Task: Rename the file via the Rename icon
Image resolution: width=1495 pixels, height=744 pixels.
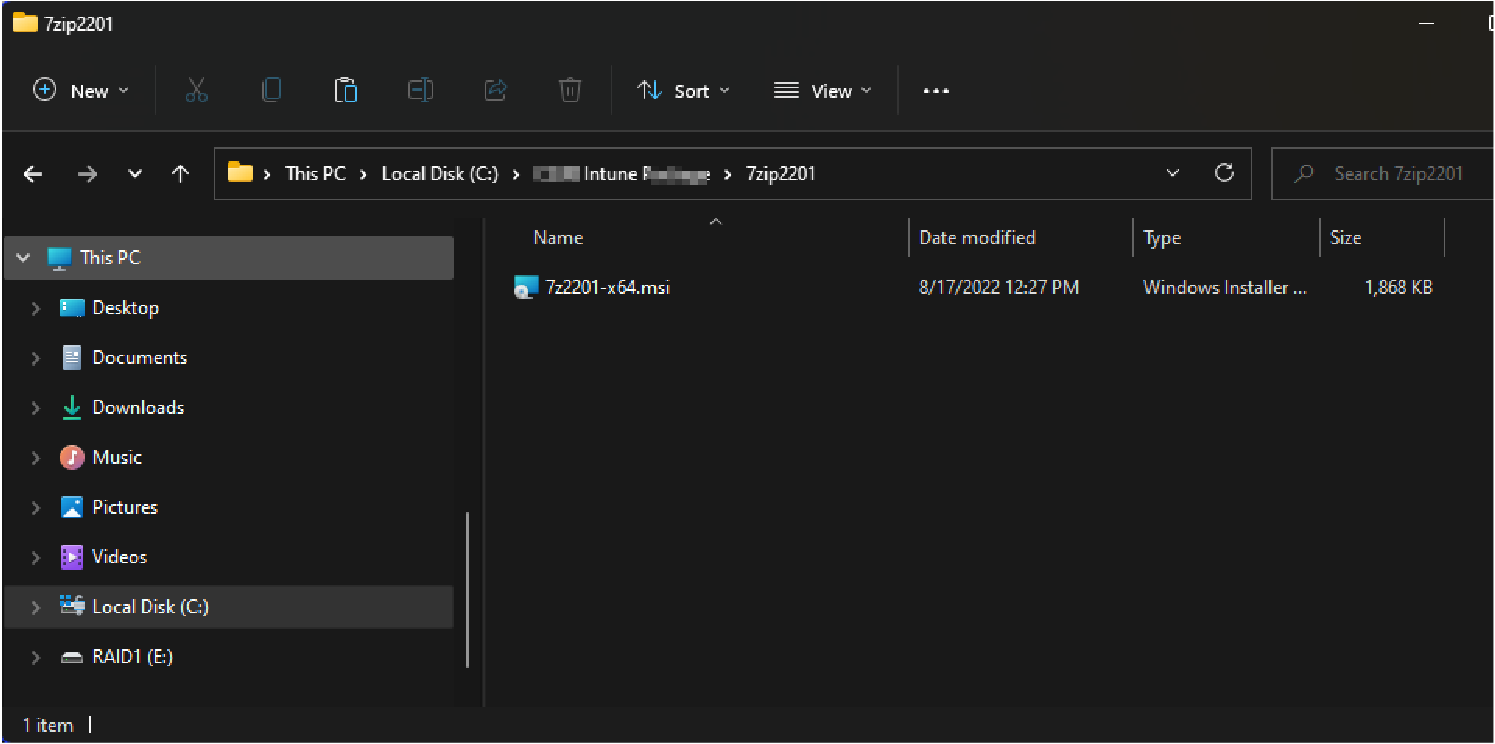Action: point(420,90)
